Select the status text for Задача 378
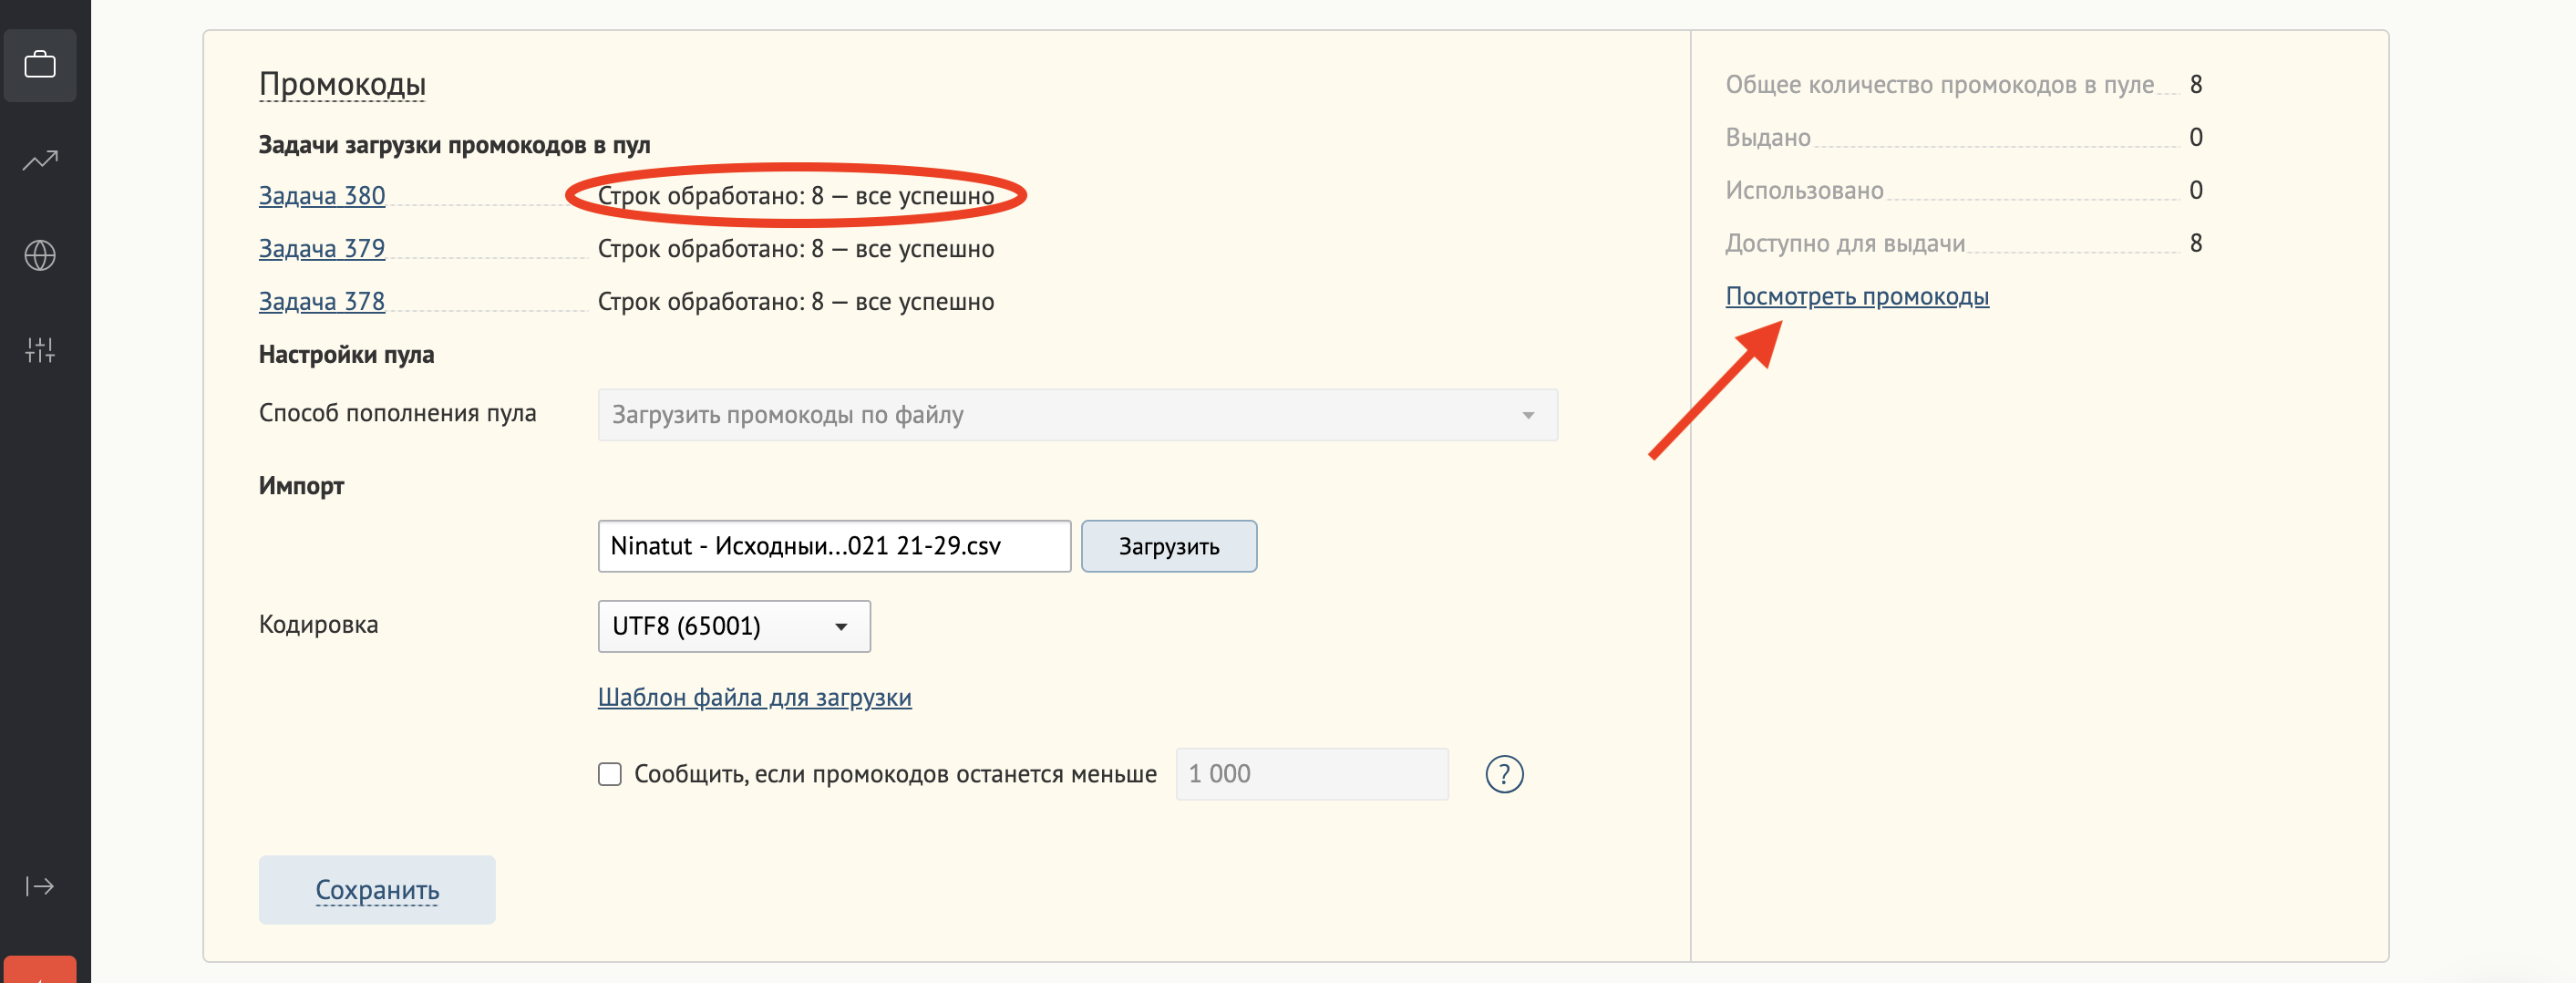The height and width of the screenshot is (983, 2576). [x=796, y=301]
